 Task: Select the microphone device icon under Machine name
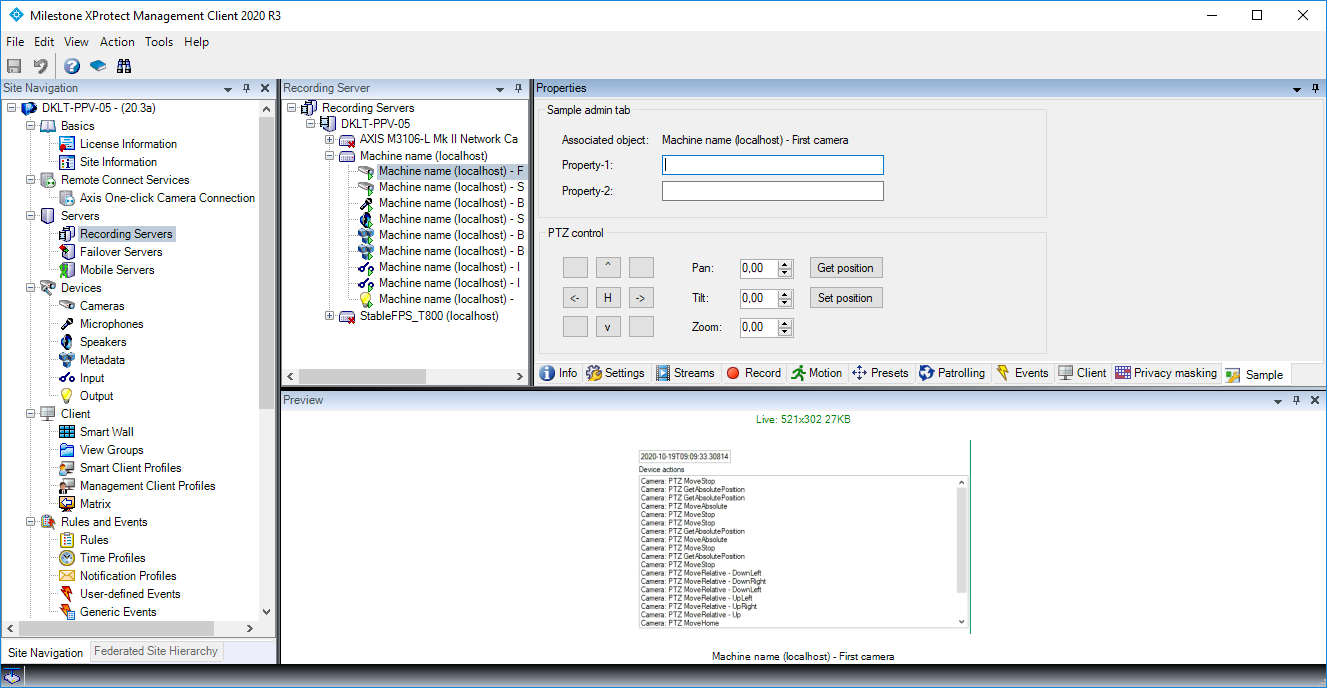pos(366,203)
